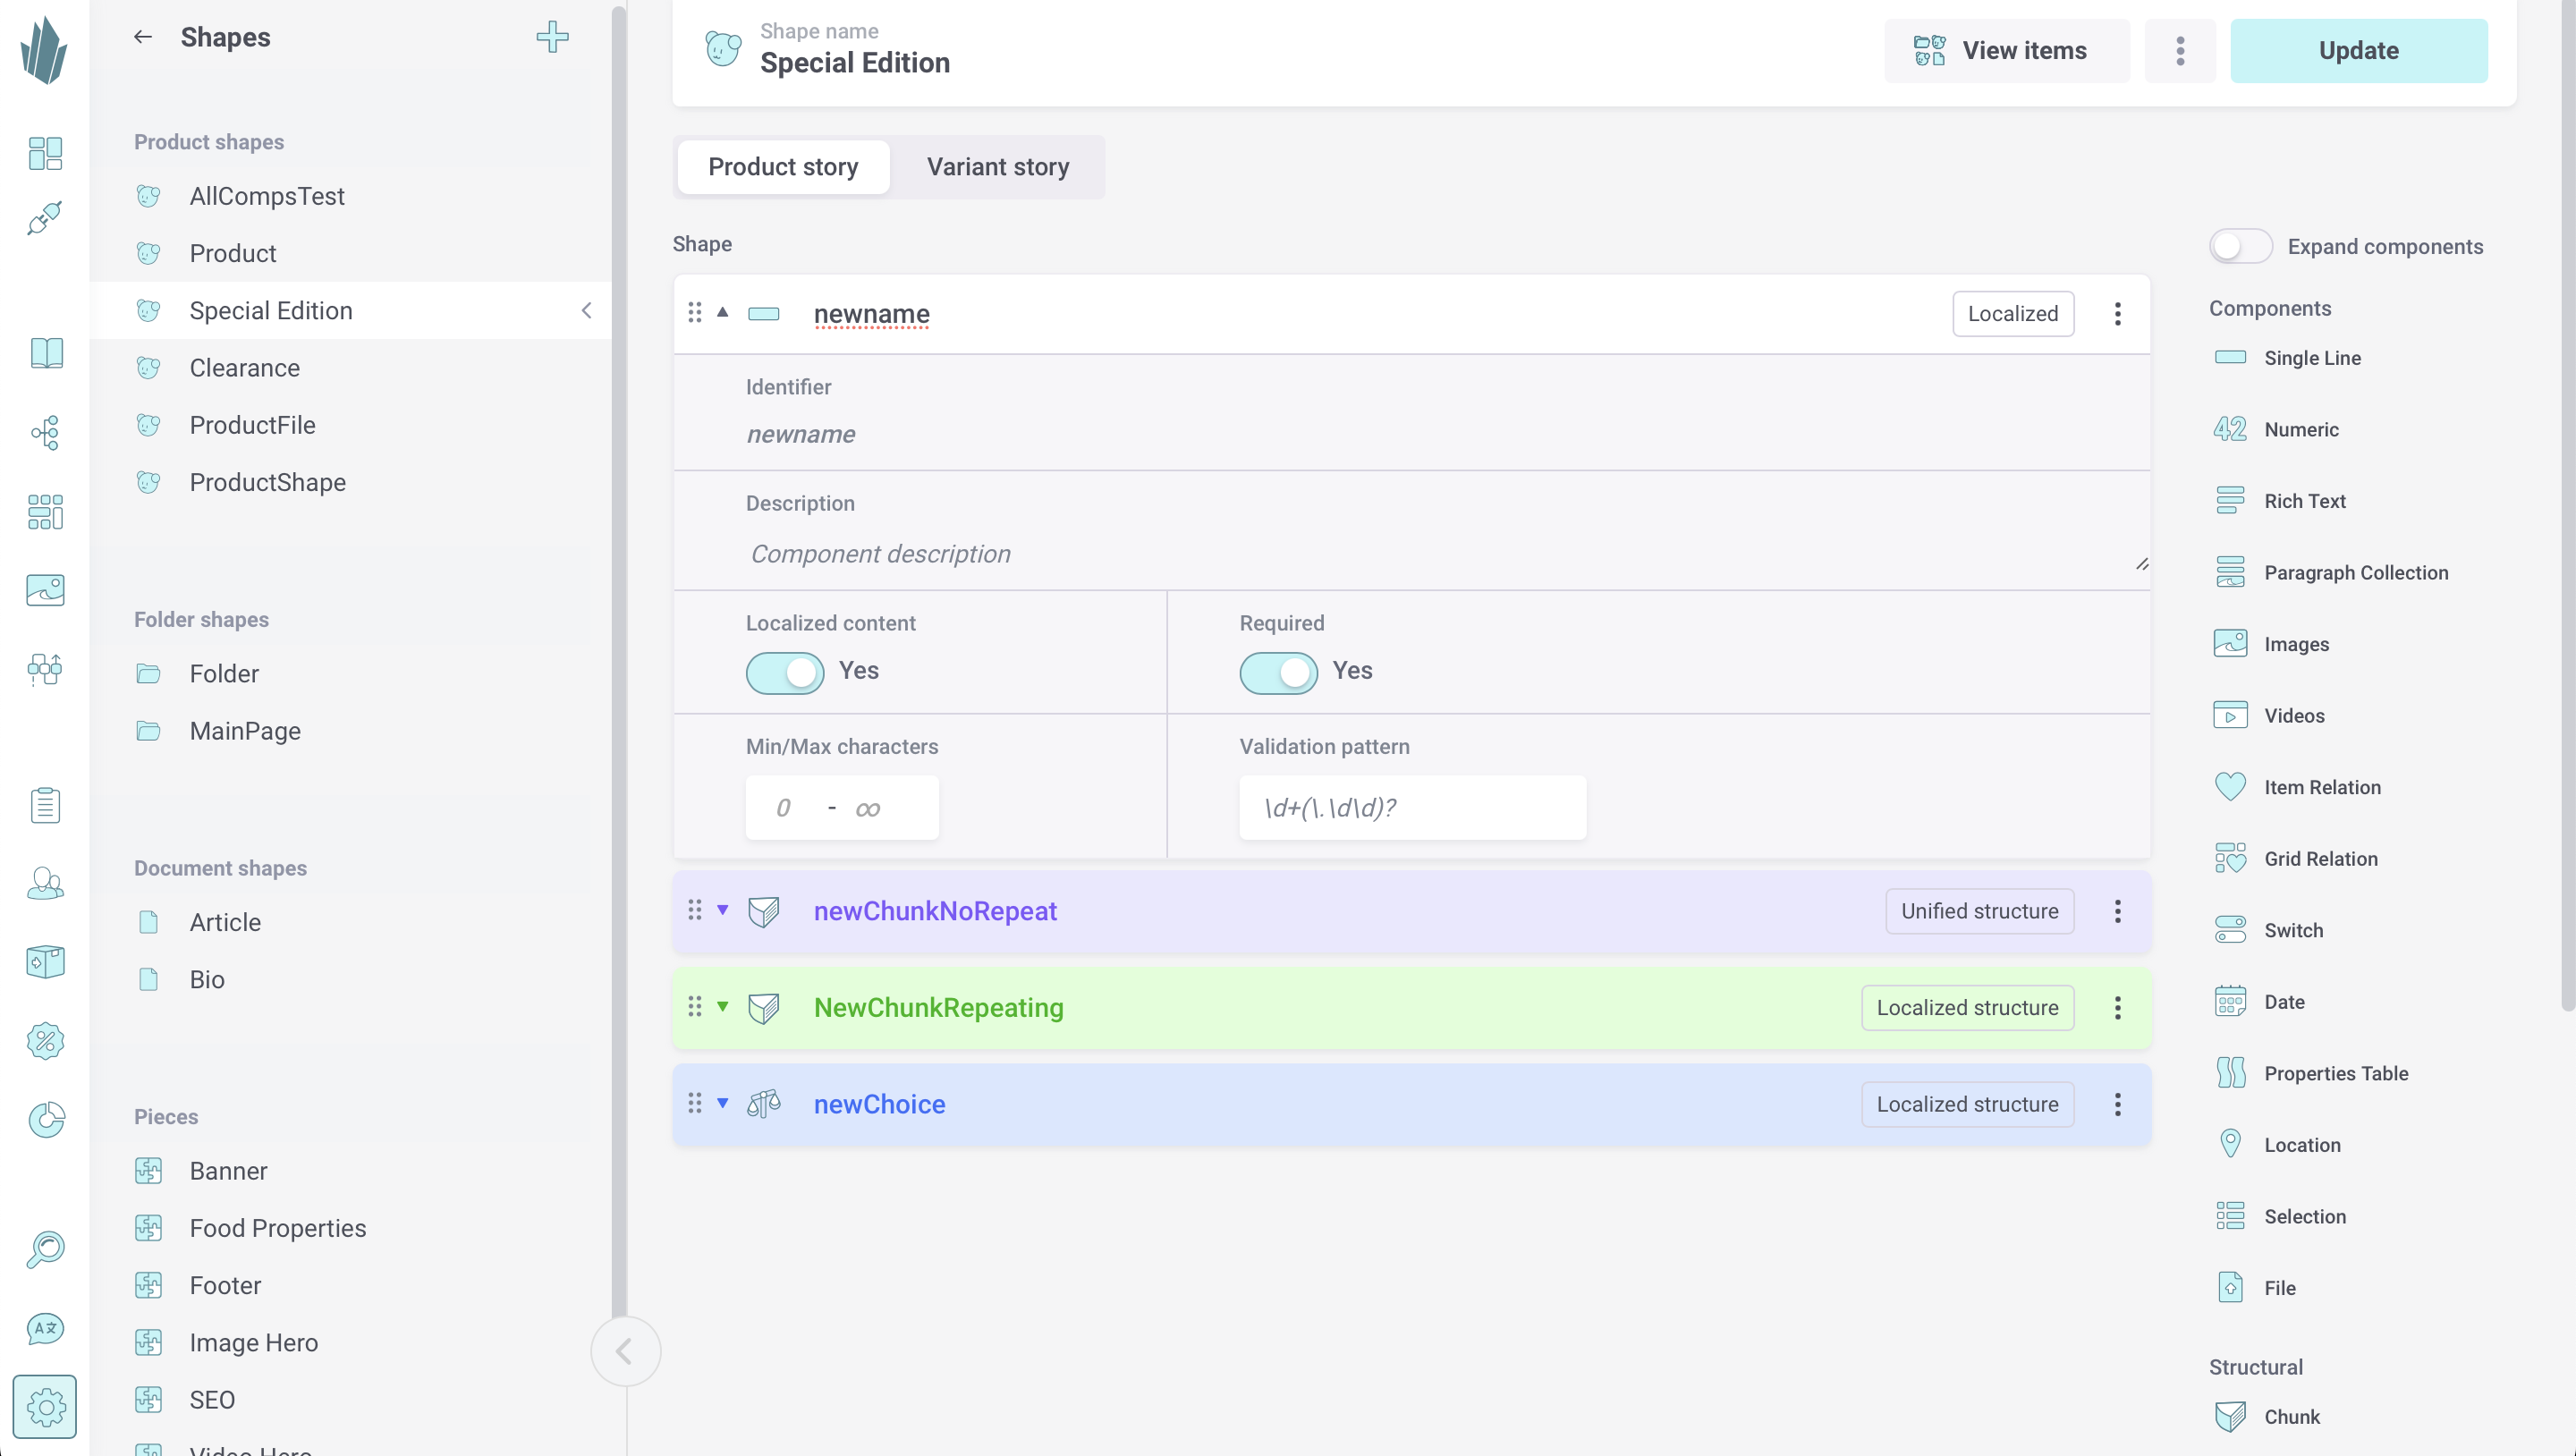Viewport: 2576px width, 1456px height.
Task: Click the newChunkNoRepeat chunk icon
Action: pos(765,910)
